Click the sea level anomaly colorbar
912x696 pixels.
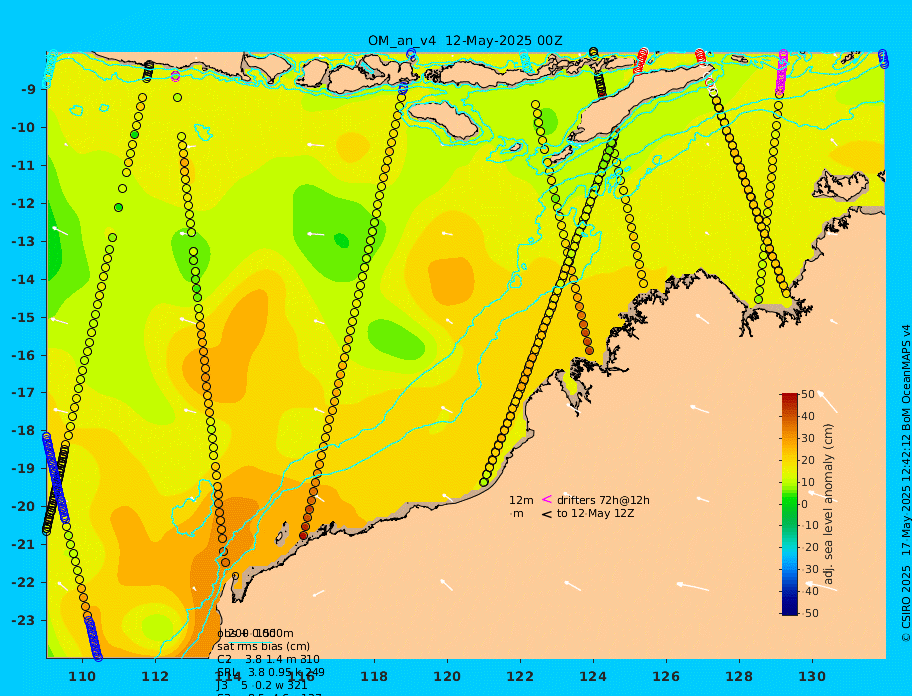click(x=790, y=504)
